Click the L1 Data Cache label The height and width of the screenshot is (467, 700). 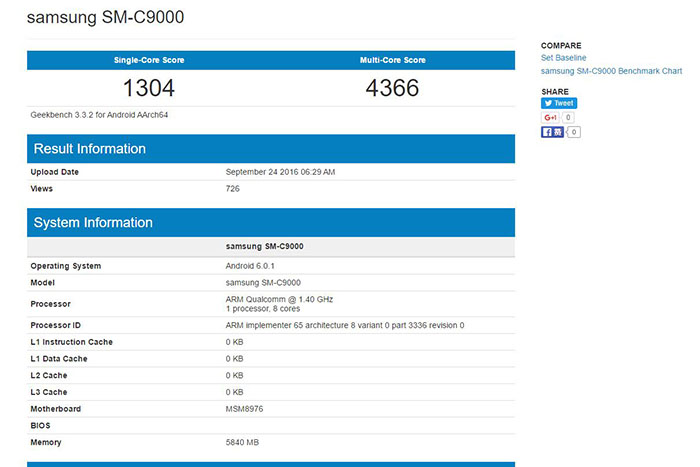pyautogui.click(x=59, y=359)
